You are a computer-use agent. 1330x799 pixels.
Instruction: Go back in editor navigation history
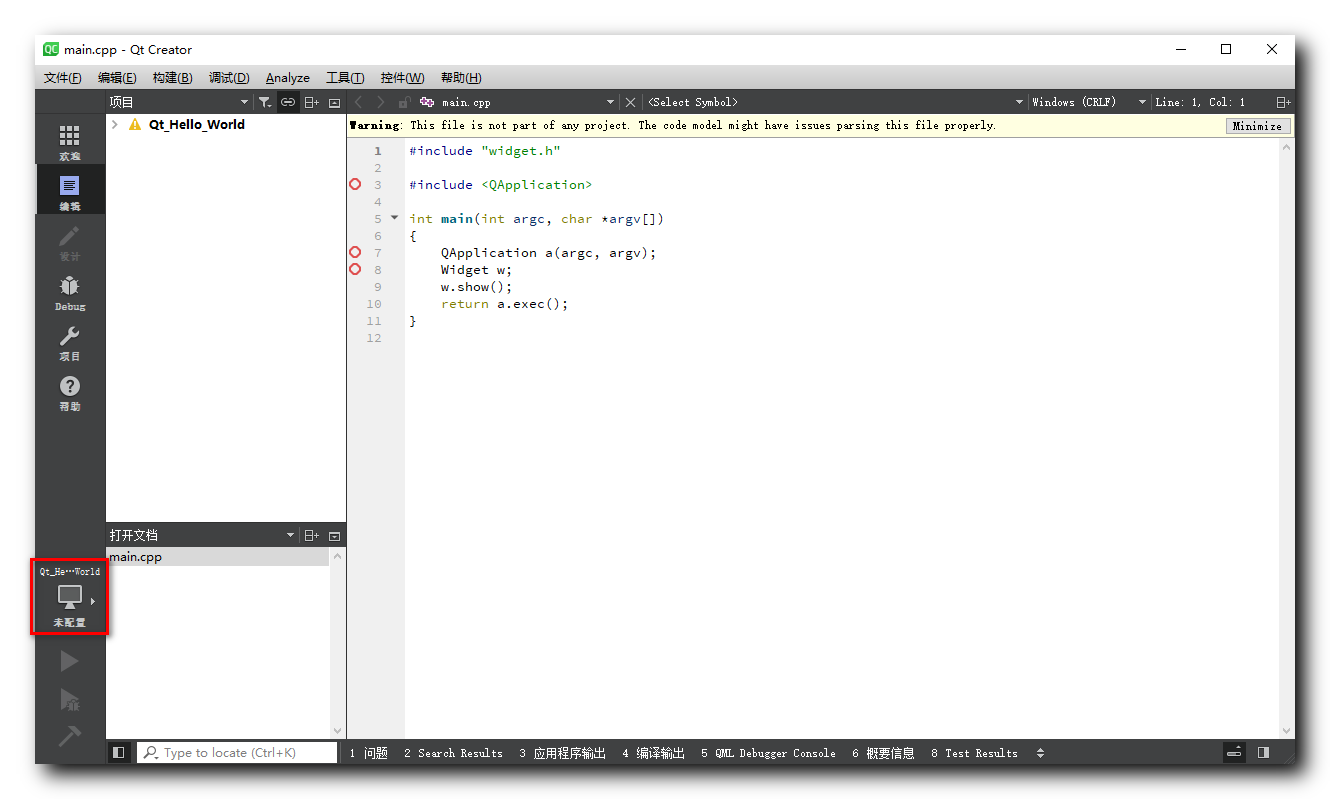(358, 102)
